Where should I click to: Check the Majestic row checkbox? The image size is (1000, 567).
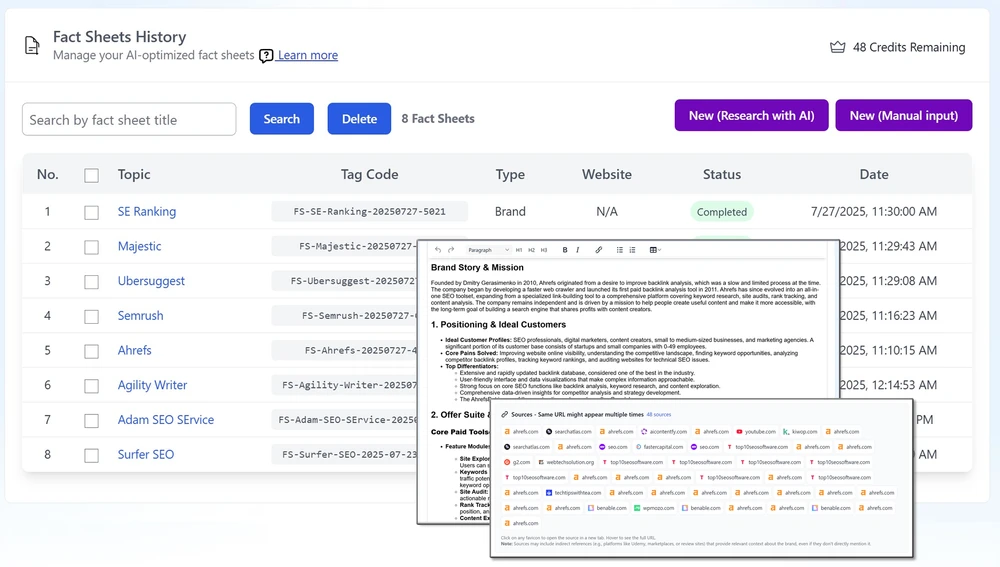click(x=91, y=247)
